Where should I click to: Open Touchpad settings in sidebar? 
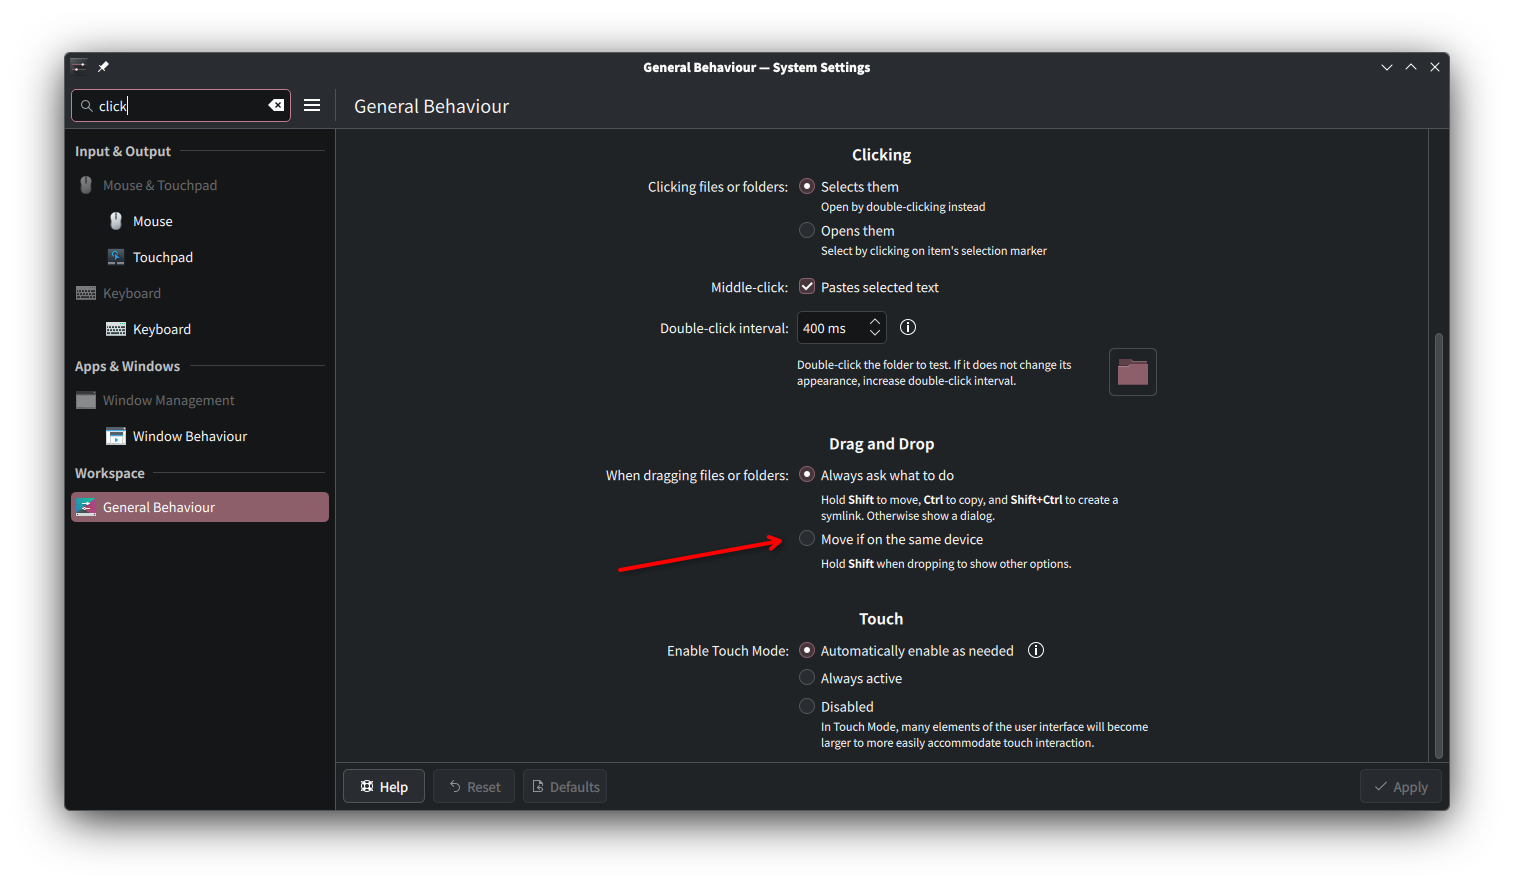tap(200, 257)
